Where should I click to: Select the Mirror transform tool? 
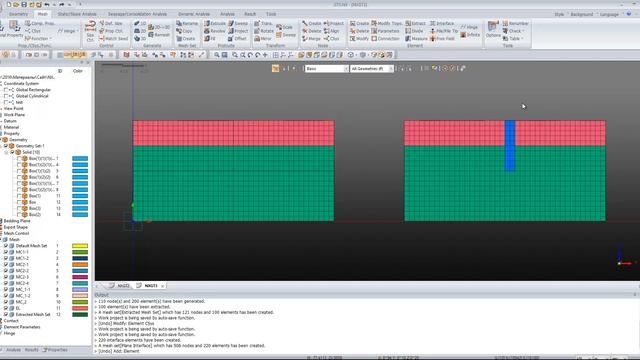click(263, 38)
